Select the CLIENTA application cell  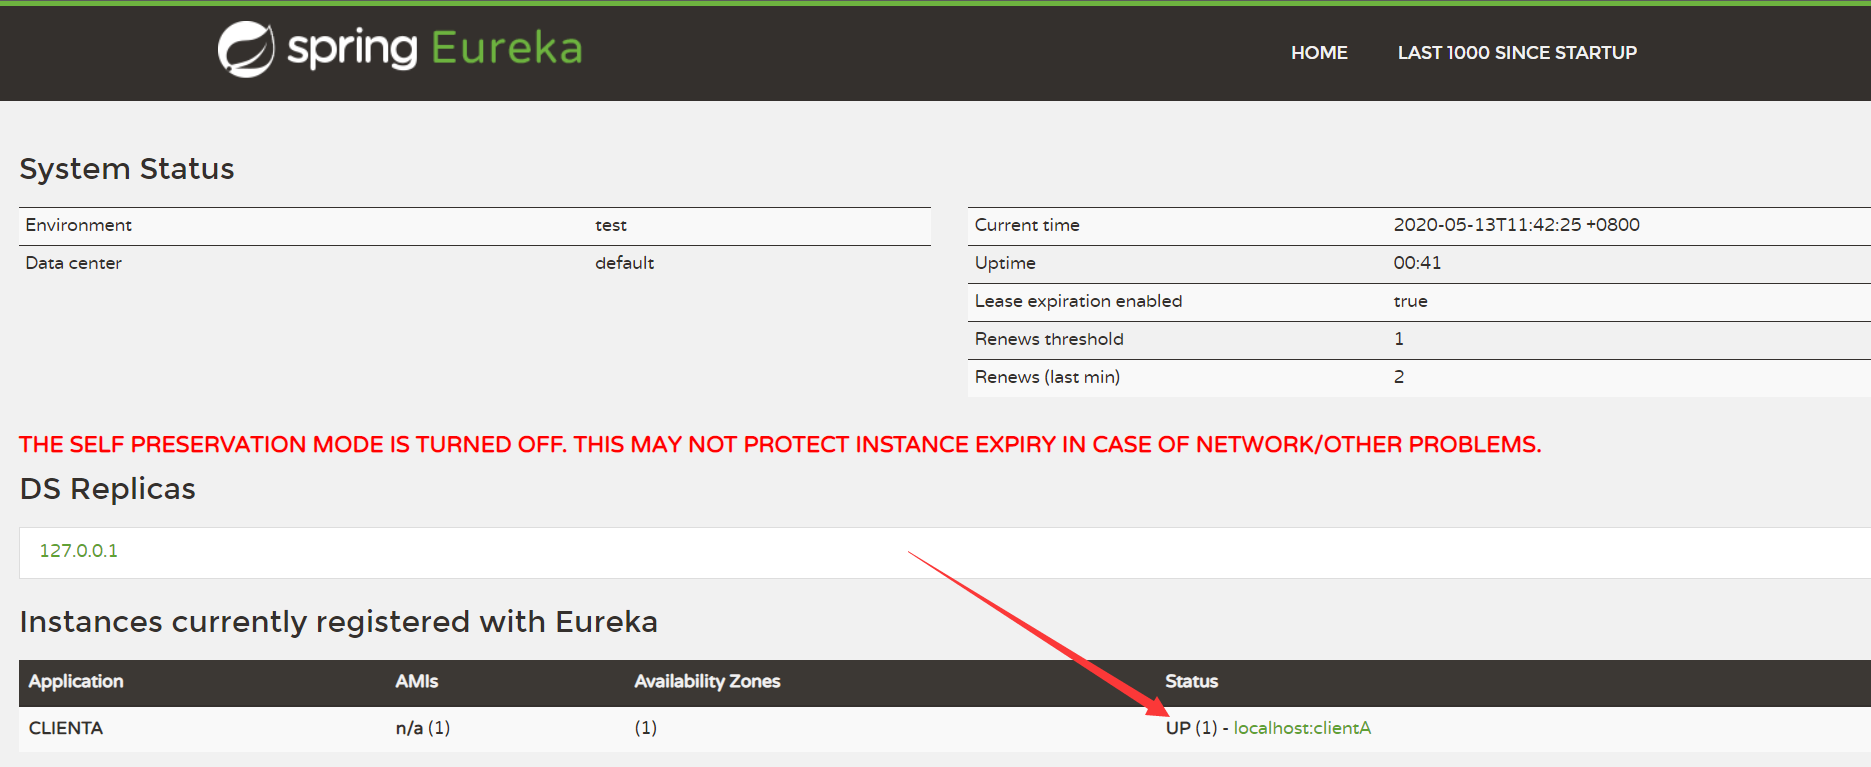coord(66,728)
